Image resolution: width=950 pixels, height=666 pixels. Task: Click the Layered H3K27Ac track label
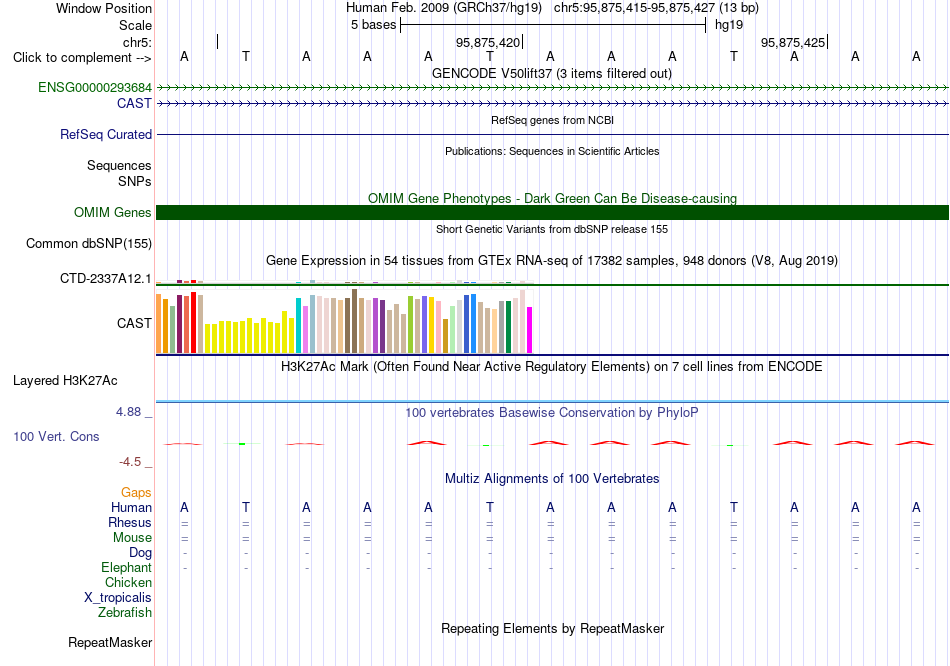pyautogui.click(x=65, y=381)
